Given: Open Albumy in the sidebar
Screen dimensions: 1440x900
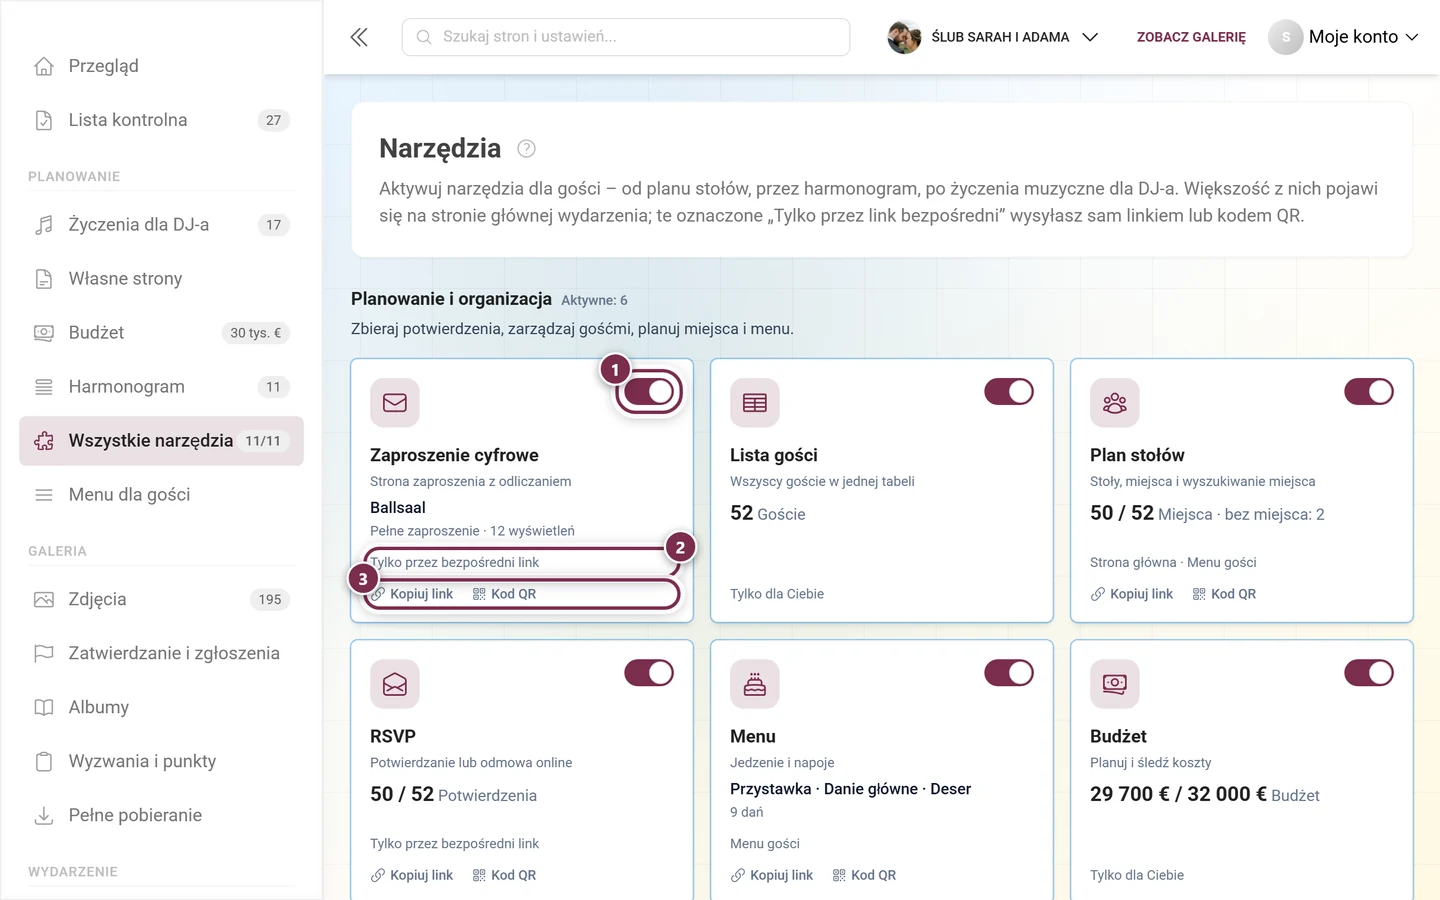Looking at the screenshot, I should [x=161, y=708].
